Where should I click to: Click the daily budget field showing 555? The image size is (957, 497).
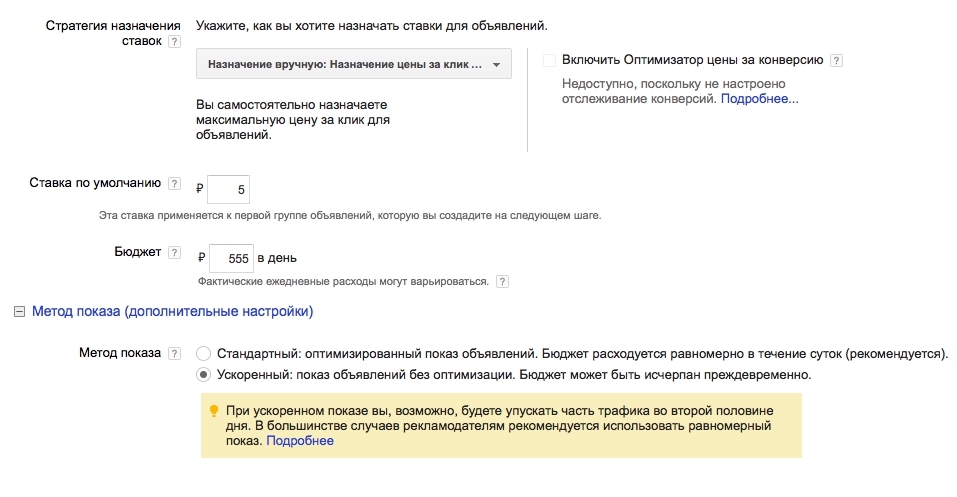231,258
